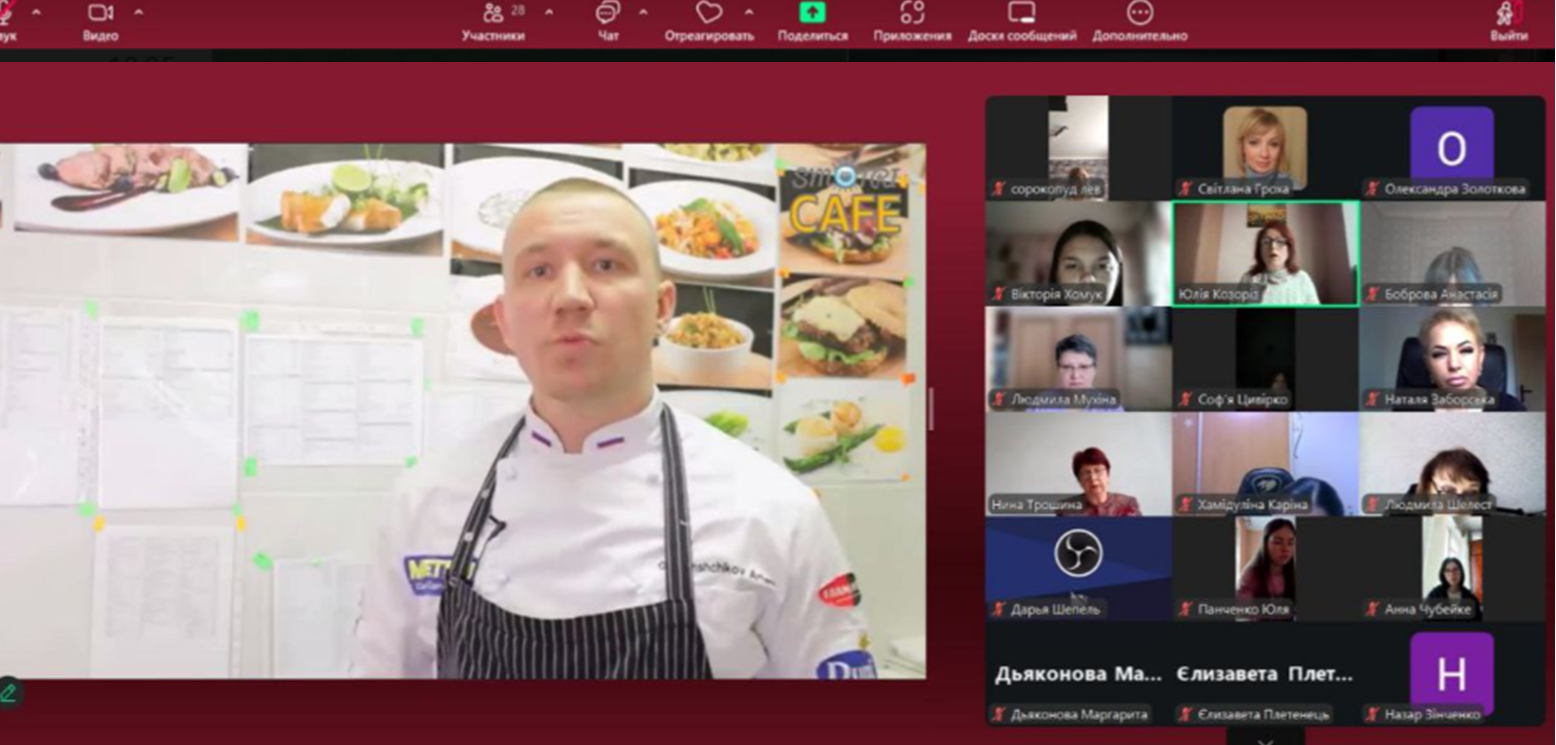Click the Отреагировать heart icon
The height and width of the screenshot is (745, 1556).
(x=708, y=13)
